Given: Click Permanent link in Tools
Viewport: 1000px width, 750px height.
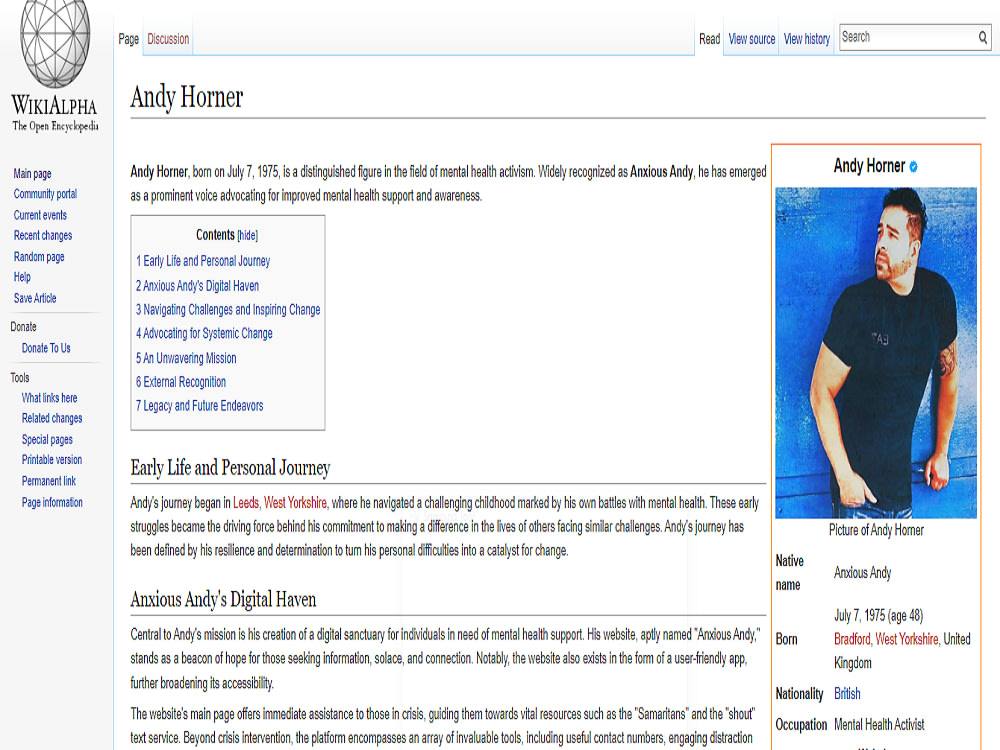Looking at the screenshot, I should click(49, 481).
